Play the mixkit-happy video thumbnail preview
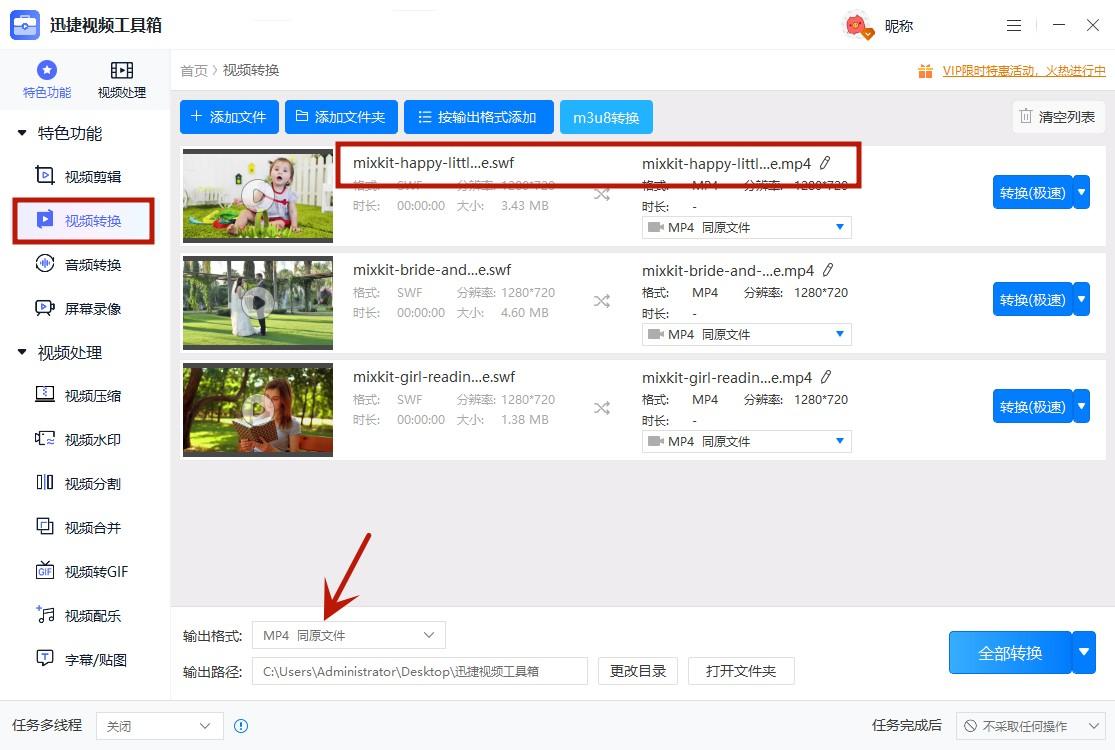 [x=257, y=195]
